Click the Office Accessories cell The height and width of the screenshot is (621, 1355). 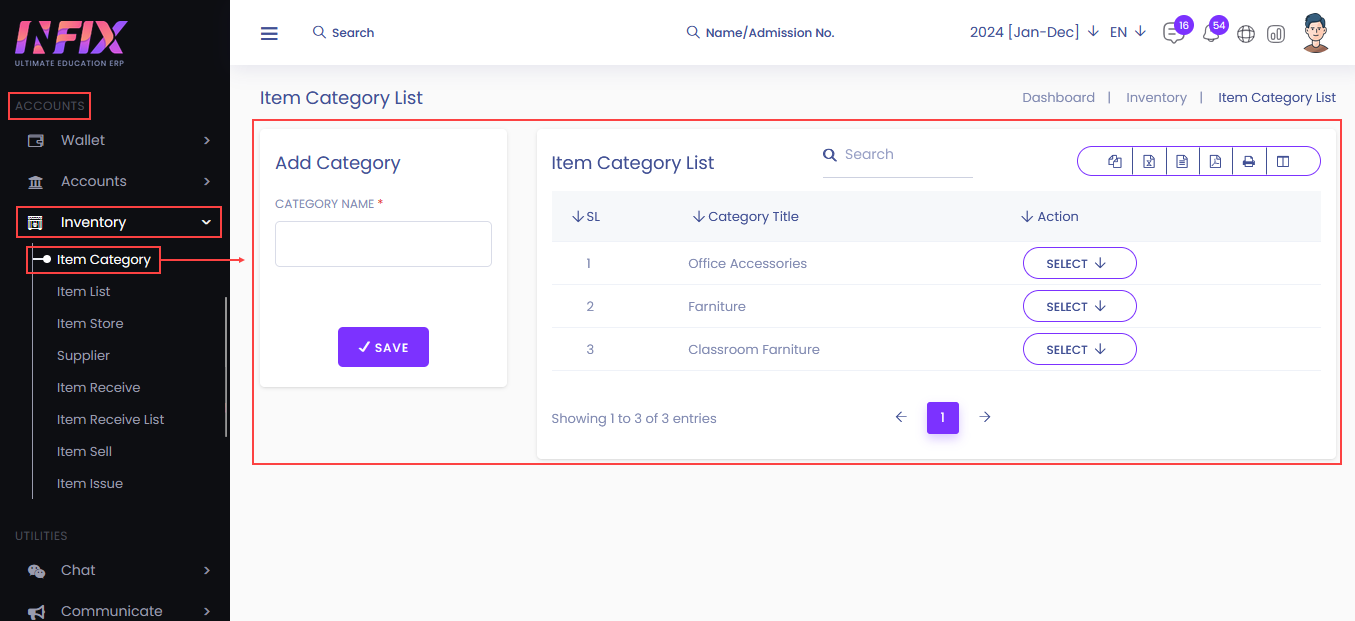point(747,264)
